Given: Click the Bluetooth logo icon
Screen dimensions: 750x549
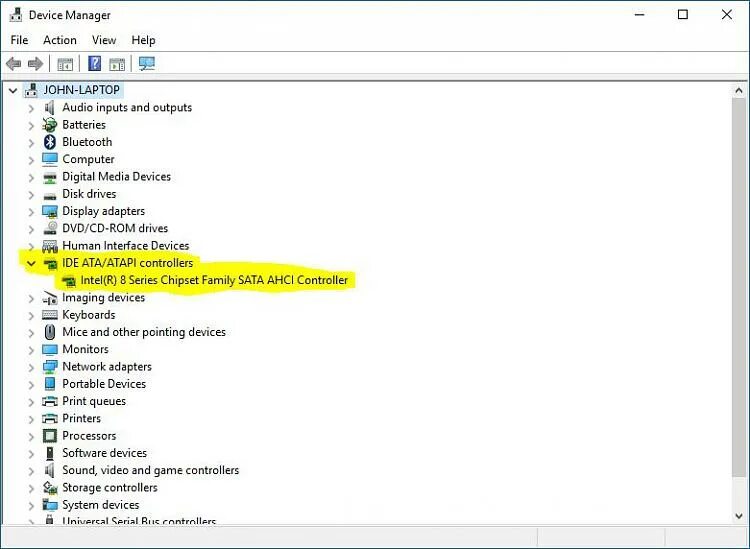Looking at the screenshot, I should [50, 142].
